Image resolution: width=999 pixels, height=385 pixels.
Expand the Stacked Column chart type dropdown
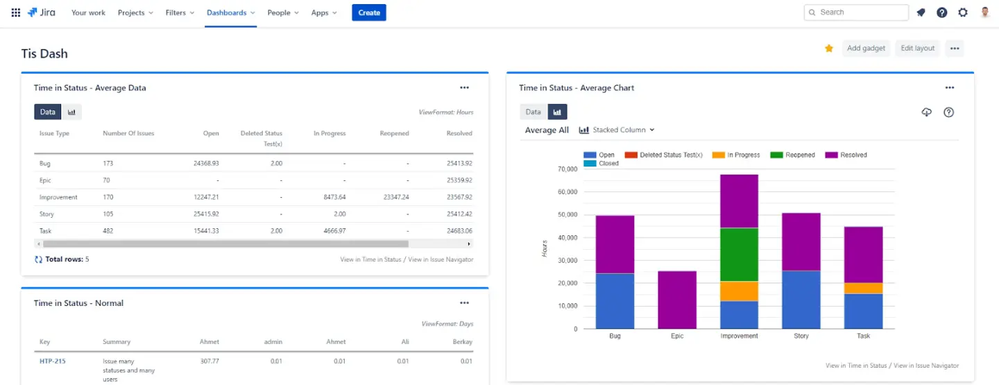click(x=617, y=130)
